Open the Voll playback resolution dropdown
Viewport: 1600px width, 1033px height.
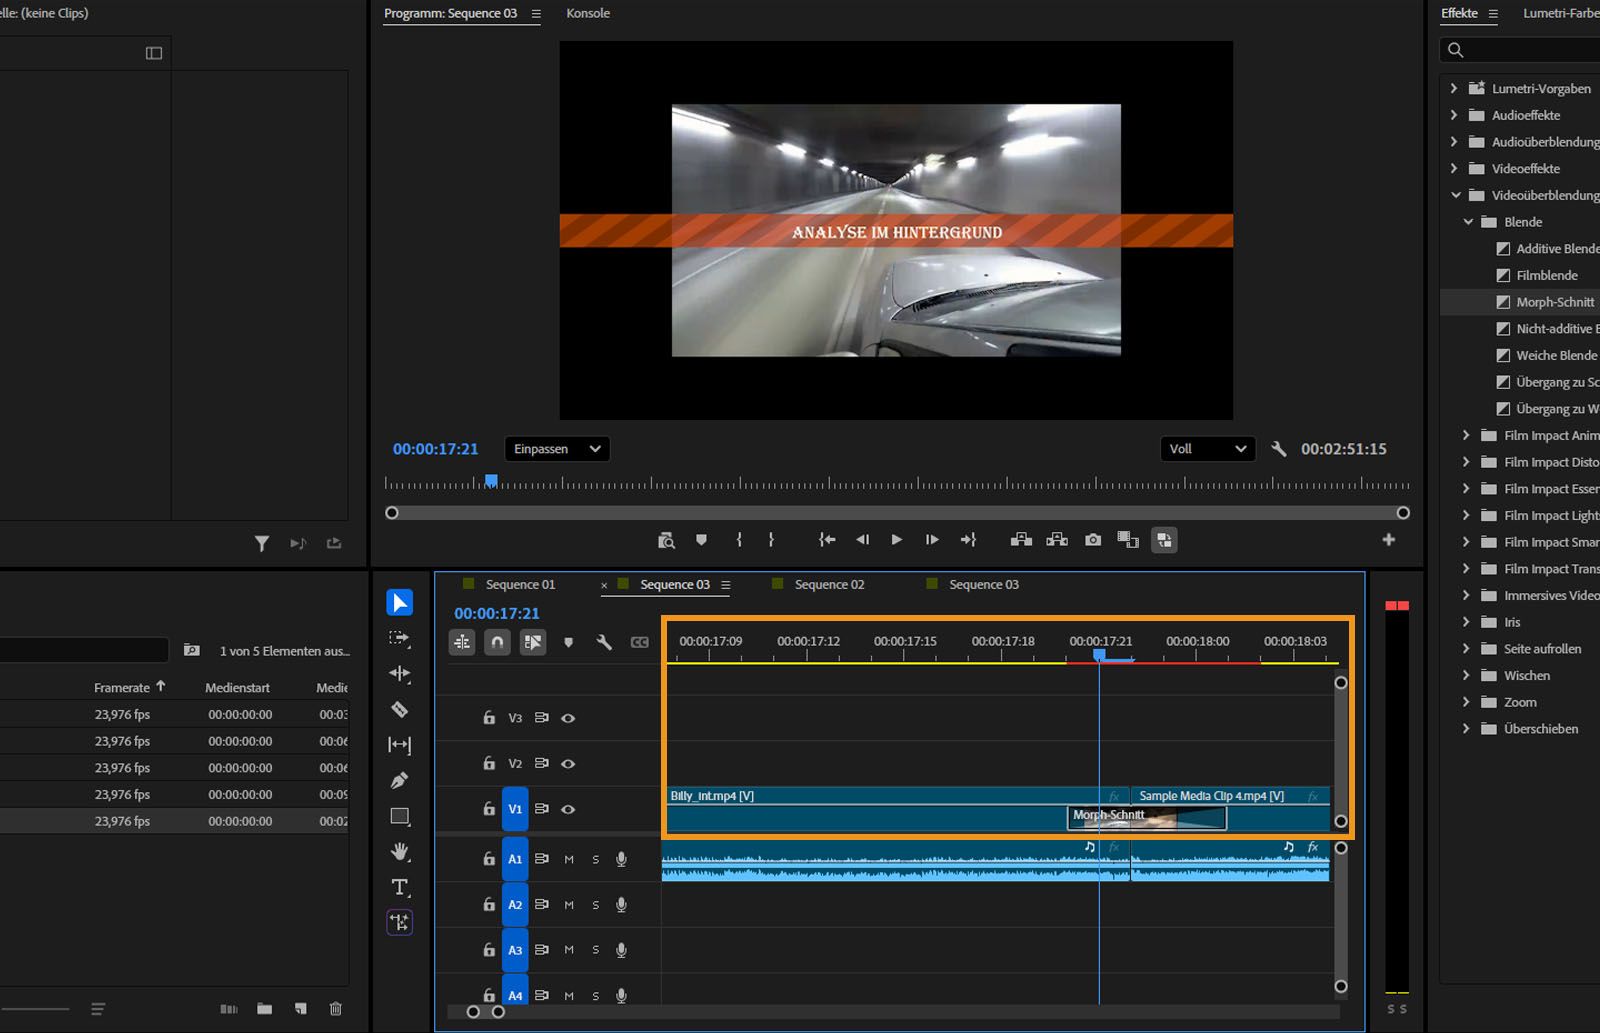point(1207,448)
